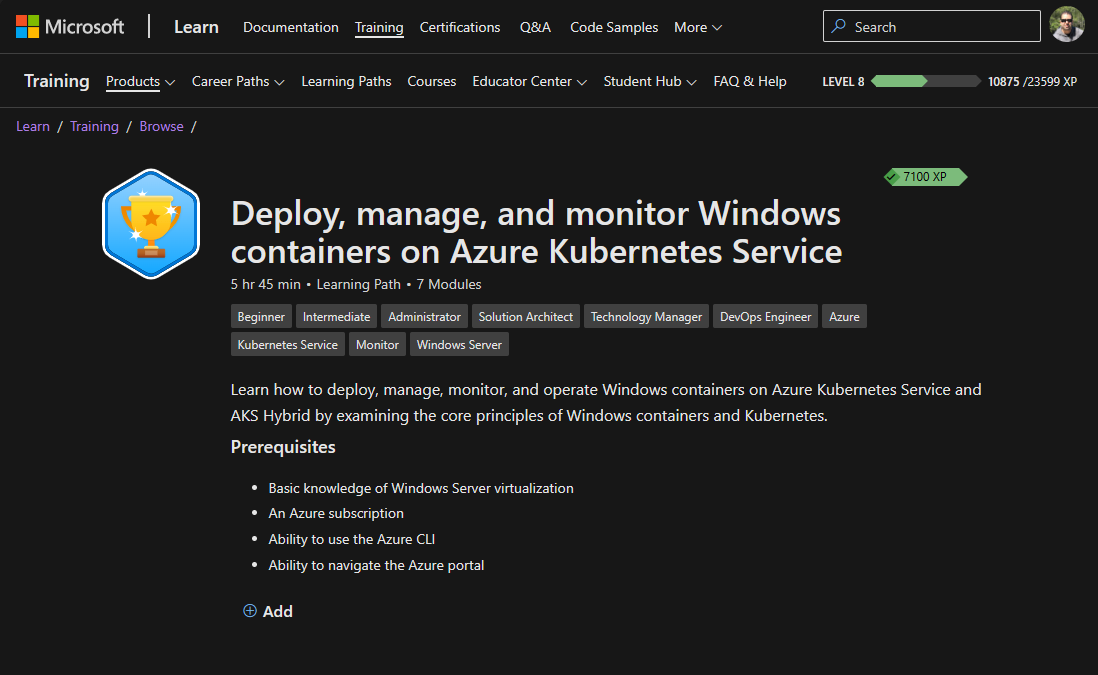Click the Prerequisites heading
Image resolution: width=1098 pixels, height=675 pixels.
pos(283,447)
